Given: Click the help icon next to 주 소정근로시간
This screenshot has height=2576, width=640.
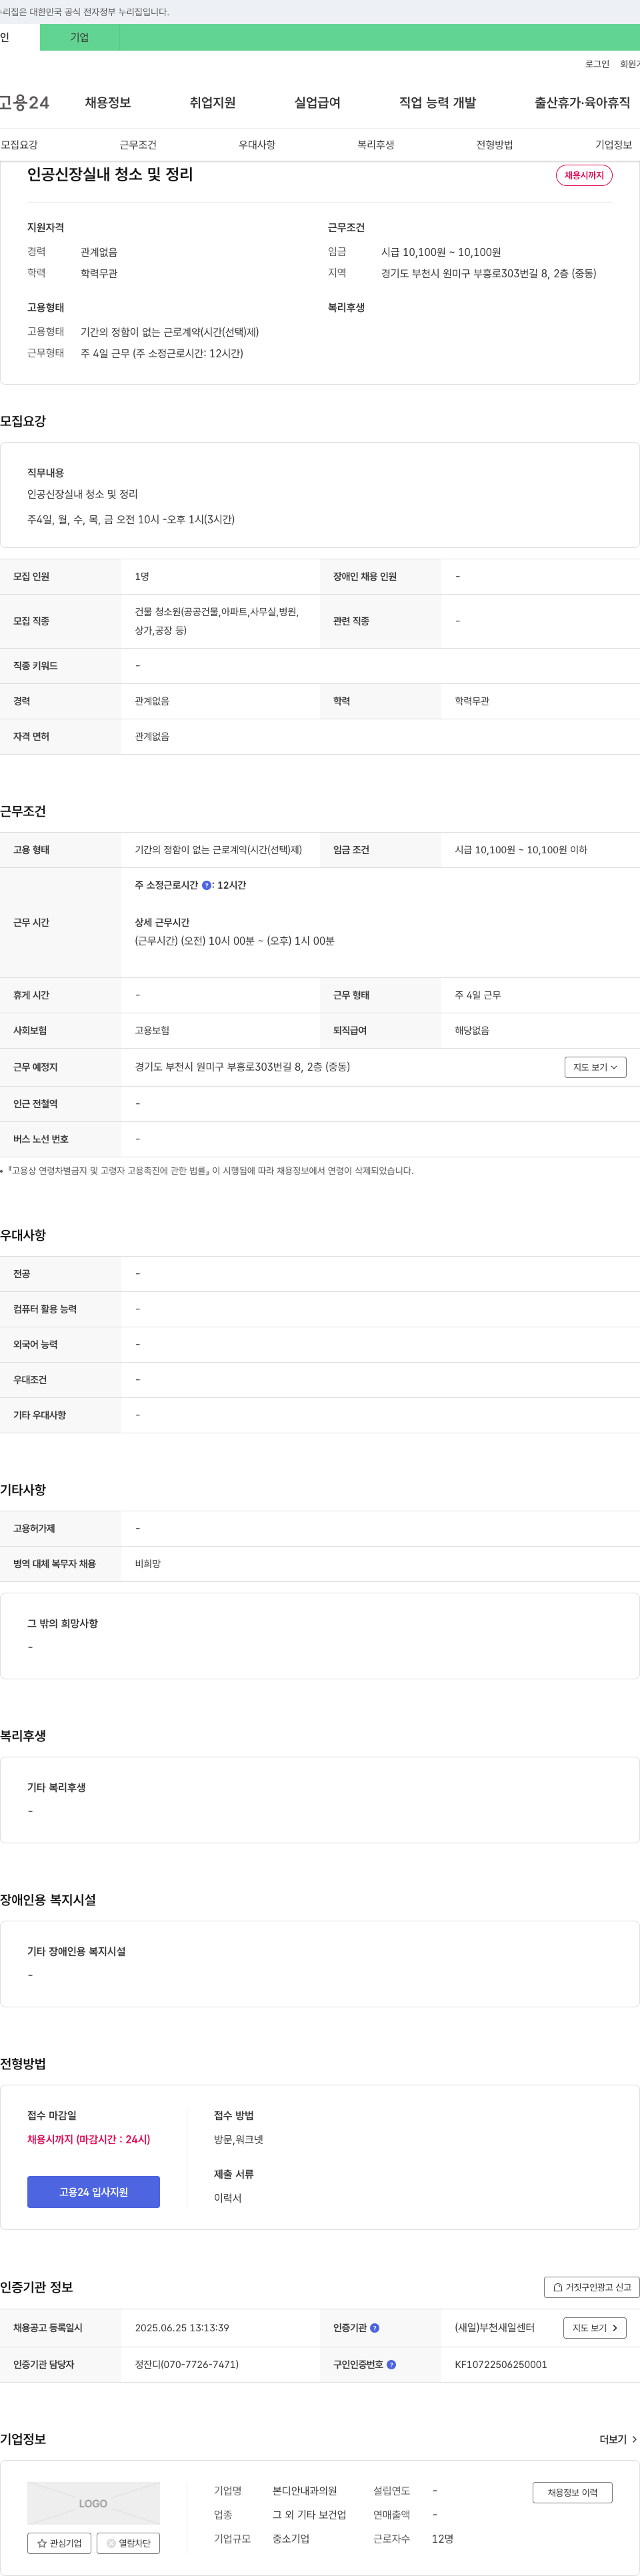Looking at the screenshot, I should 207,885.
